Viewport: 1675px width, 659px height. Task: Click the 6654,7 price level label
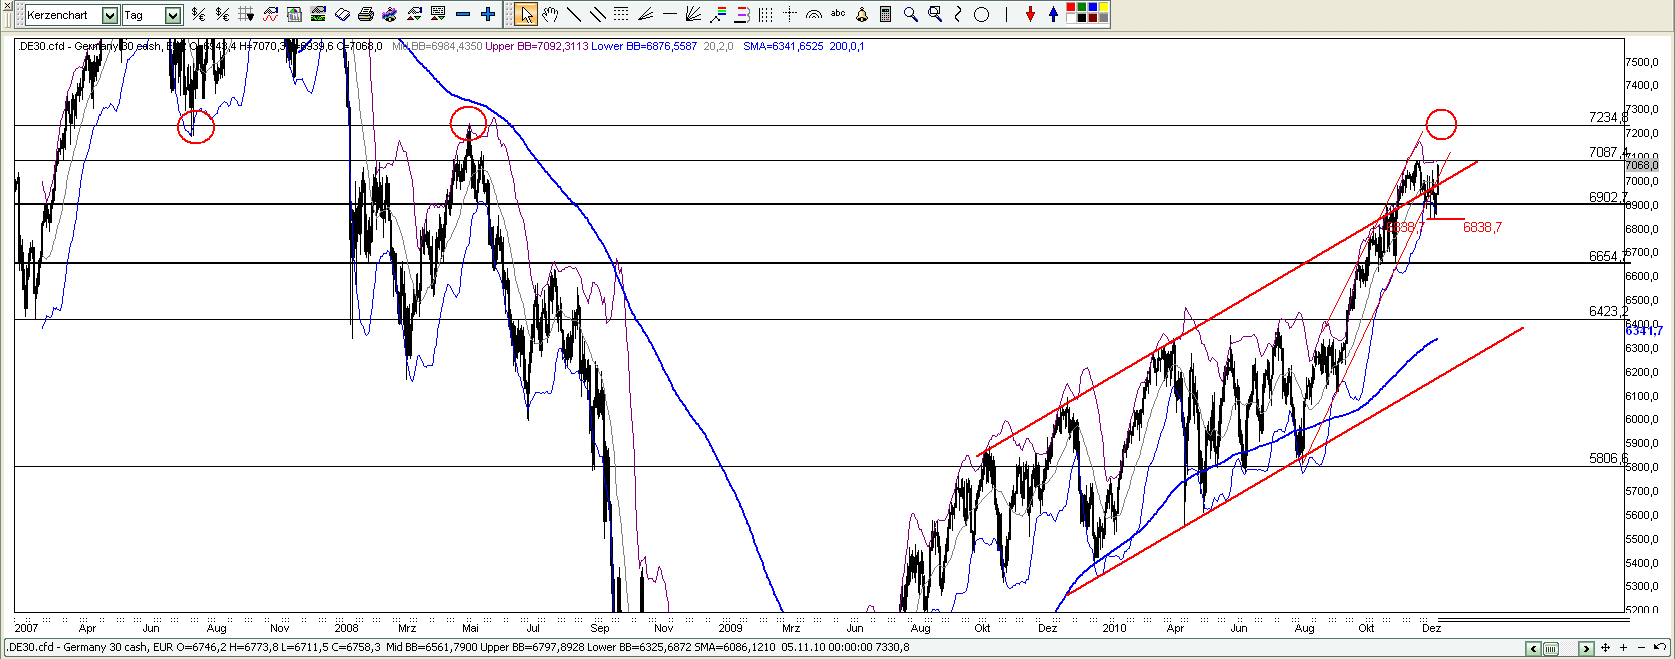[x=1608, y=256]
